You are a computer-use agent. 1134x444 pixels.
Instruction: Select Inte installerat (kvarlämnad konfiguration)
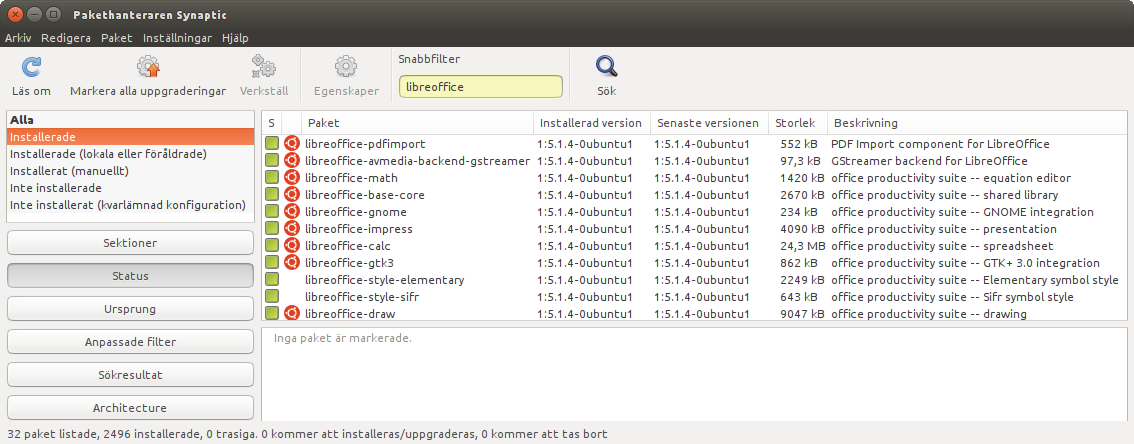[130, 205]
